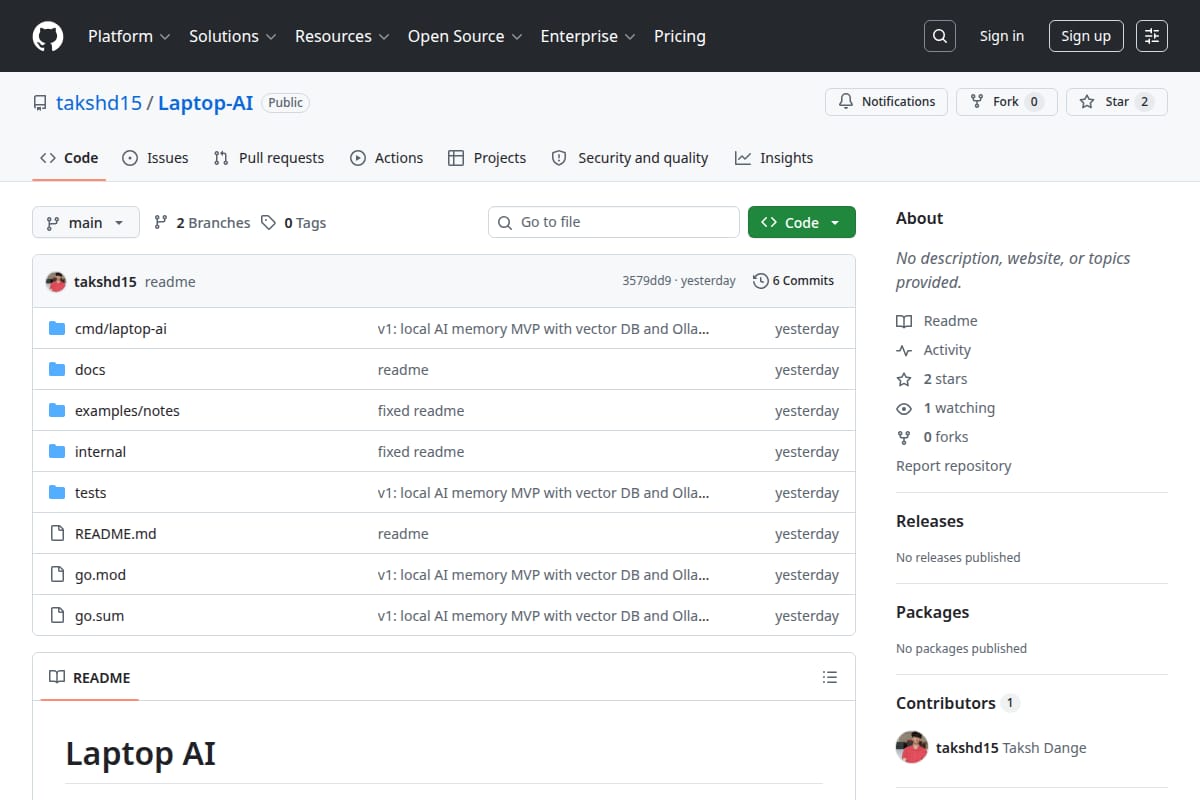Switch to the Projects tab
The height and width of the screenshot is (800, 1200).
pos(487,158)
